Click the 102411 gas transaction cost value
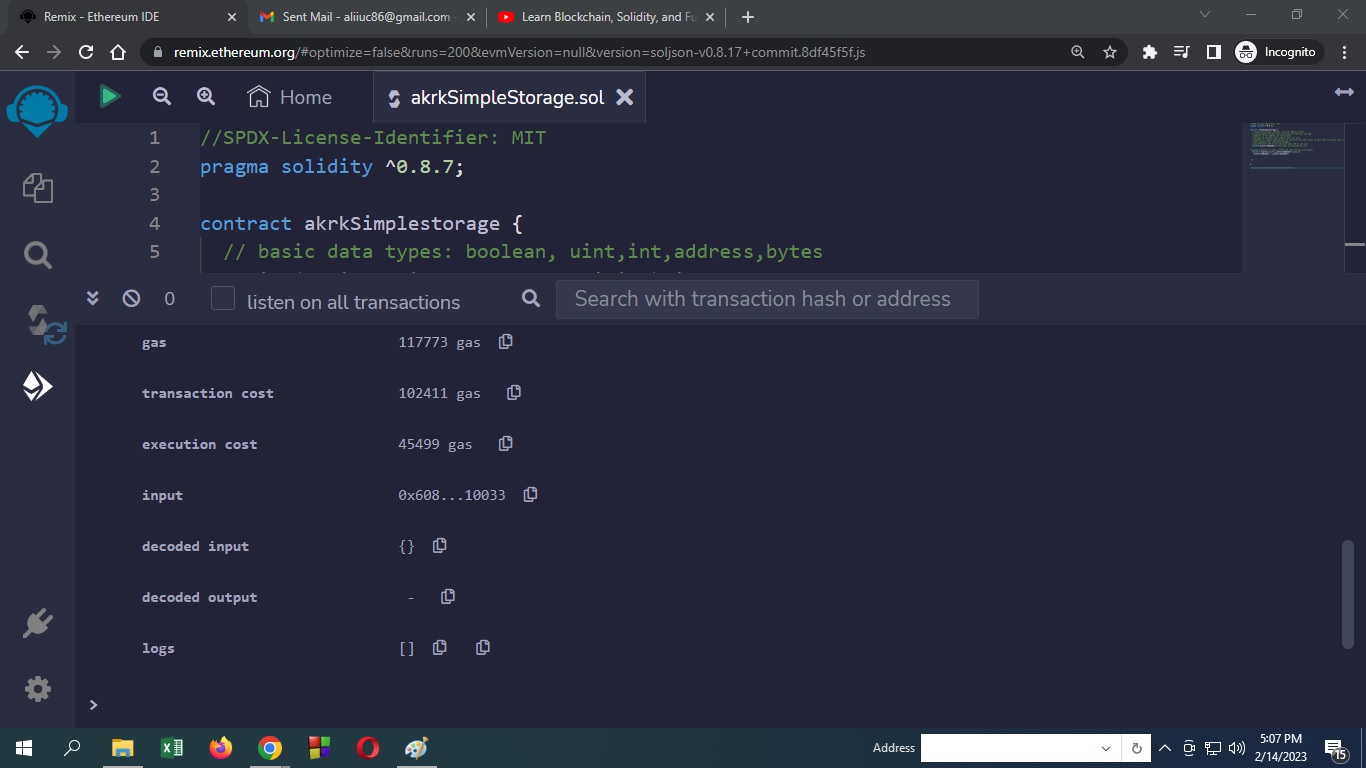1366x768 pixels. (x=439, y=393)
